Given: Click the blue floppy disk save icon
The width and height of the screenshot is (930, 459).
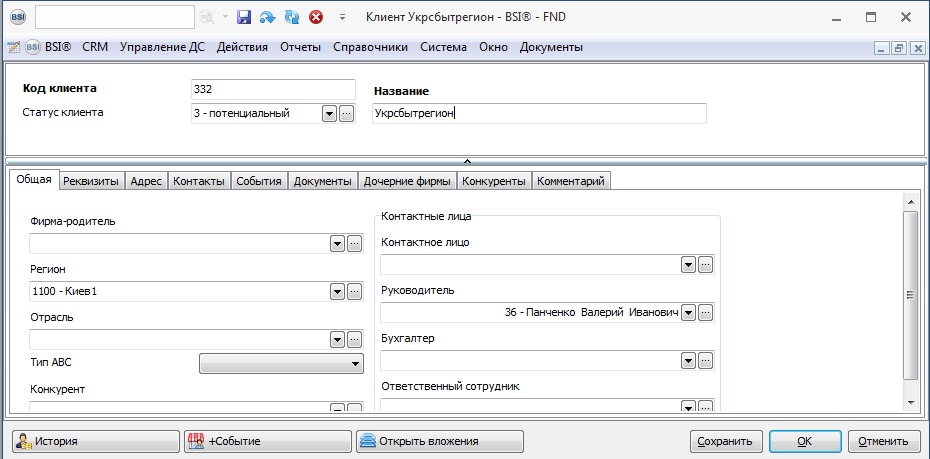Looking at the screenshot, I should 243,17.
